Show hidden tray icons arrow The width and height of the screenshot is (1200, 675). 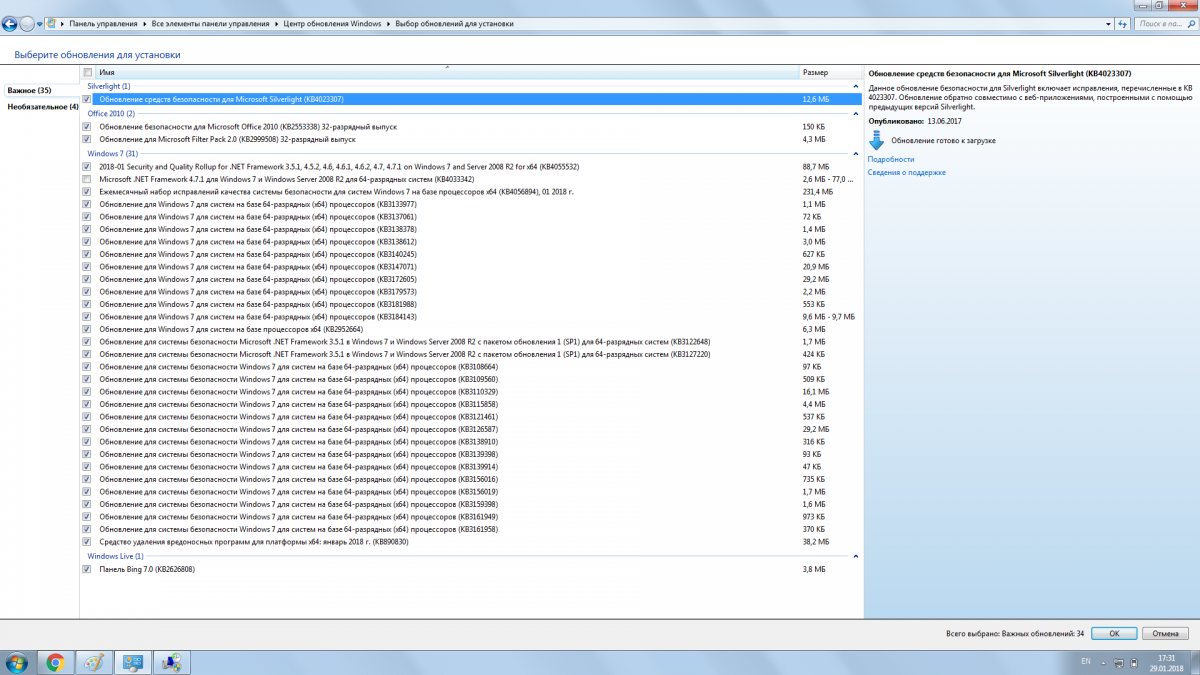(x=1102, y=662)
